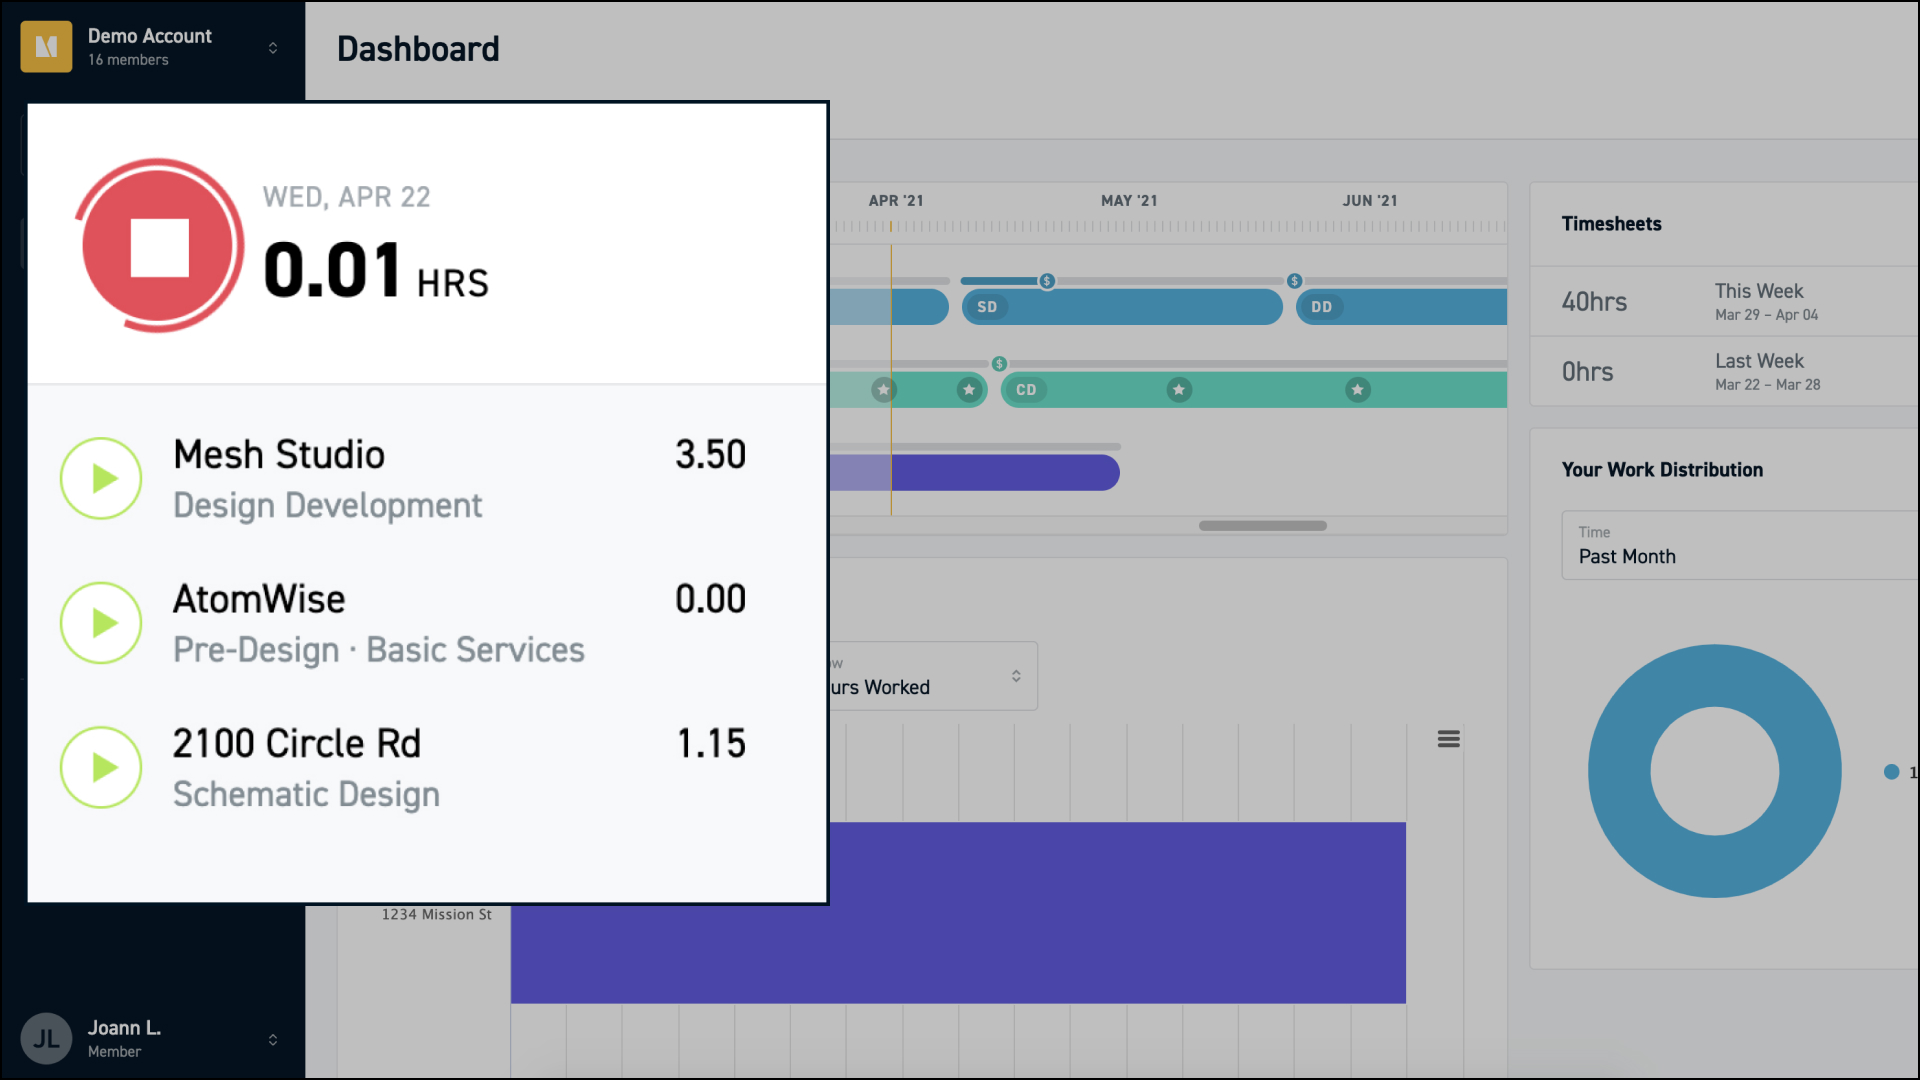Screen dimensions: 1920x1080
Task: Click the blue donut chart ring
Action: point(1620,771)
